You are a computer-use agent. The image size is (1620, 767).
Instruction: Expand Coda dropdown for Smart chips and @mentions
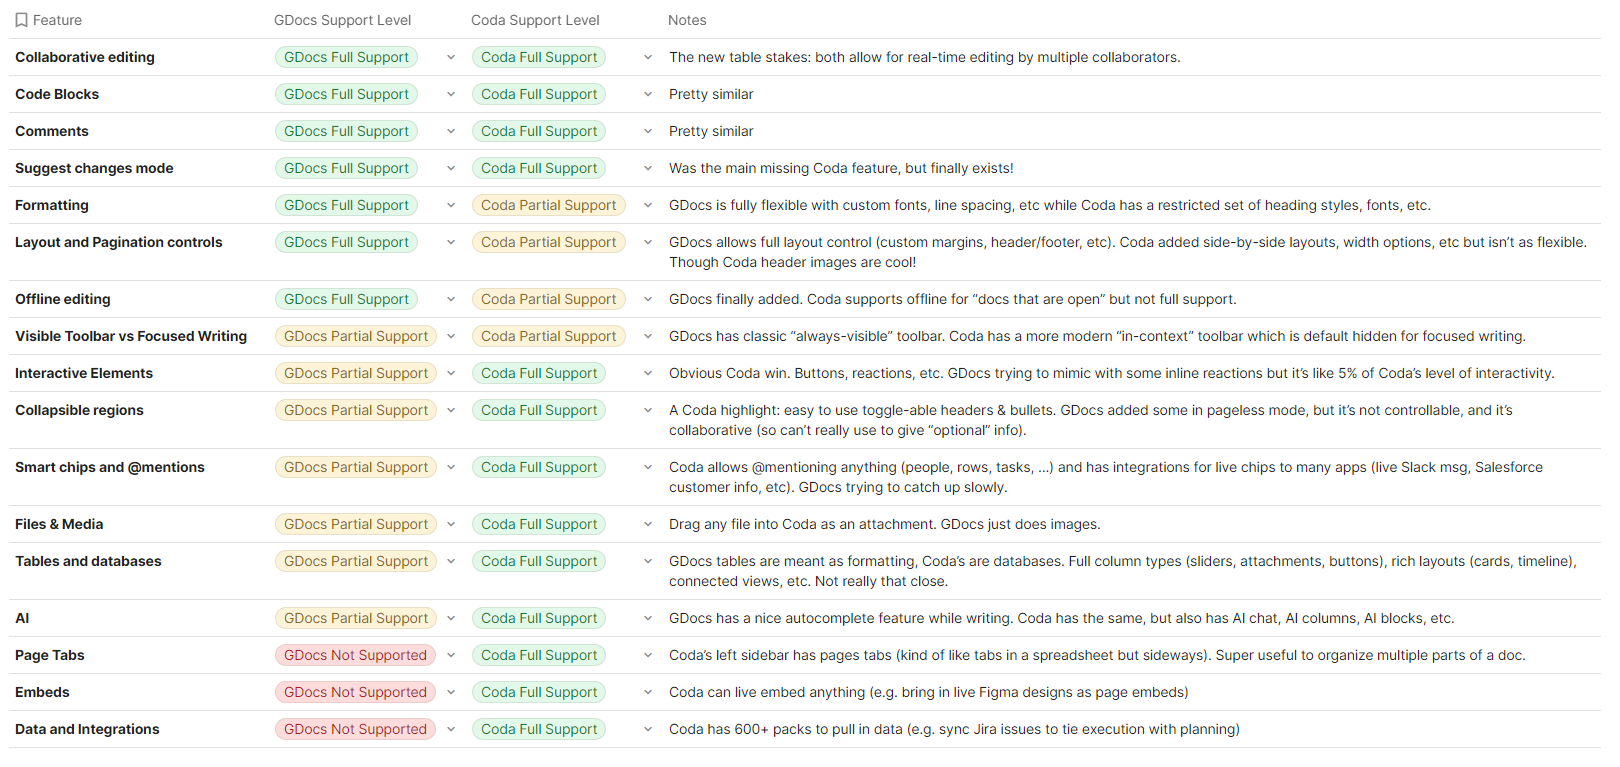(x=648, y=467)
